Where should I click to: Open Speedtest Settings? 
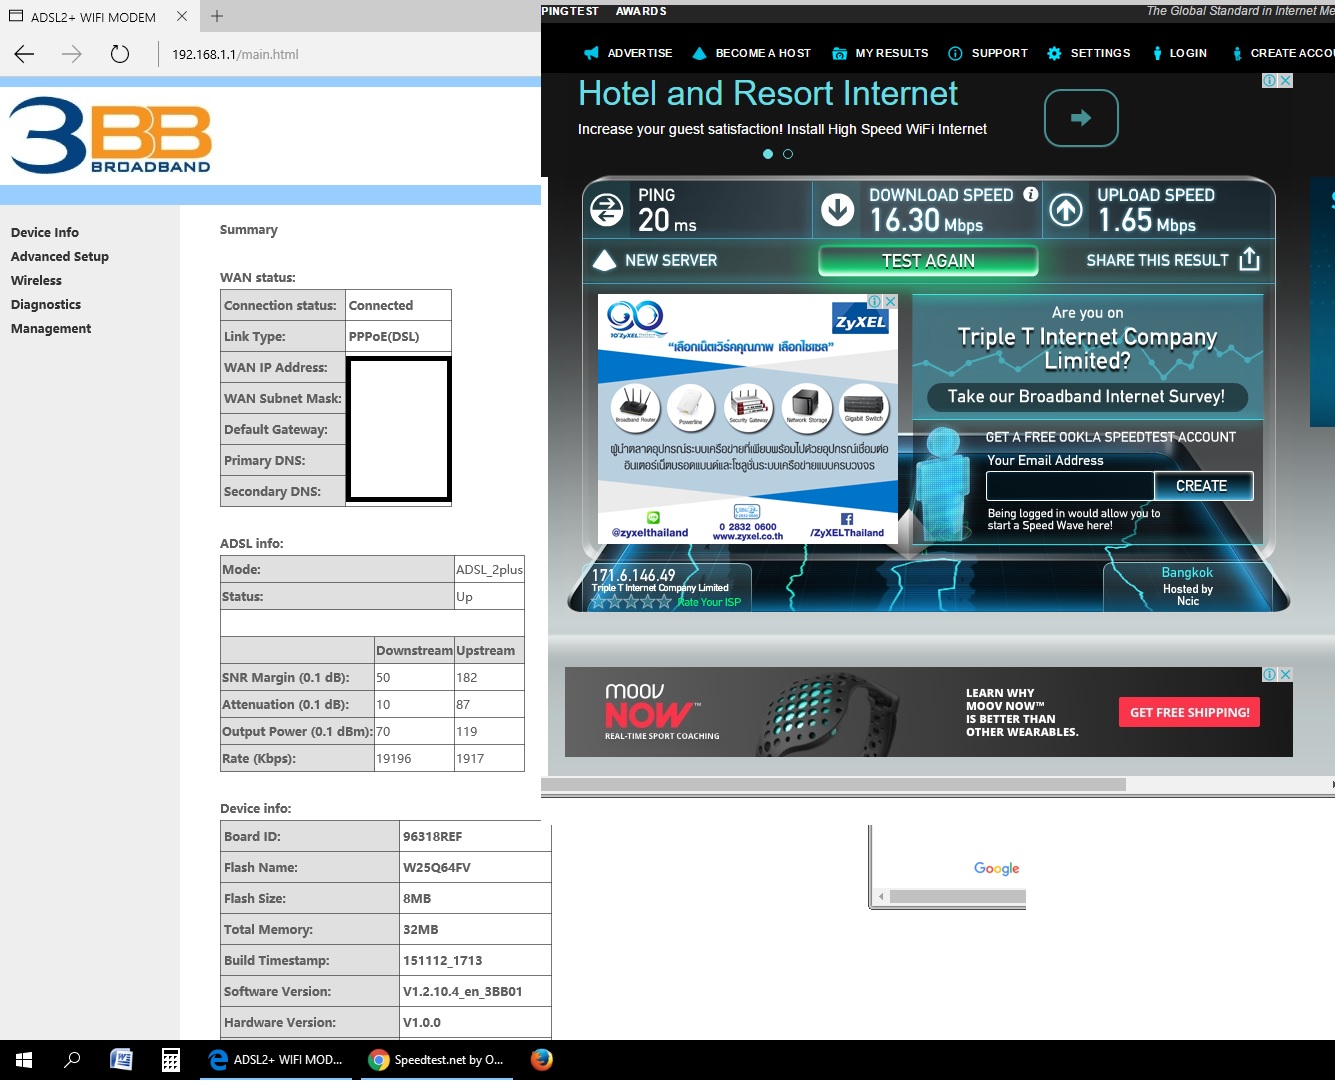coord(1089,53)
